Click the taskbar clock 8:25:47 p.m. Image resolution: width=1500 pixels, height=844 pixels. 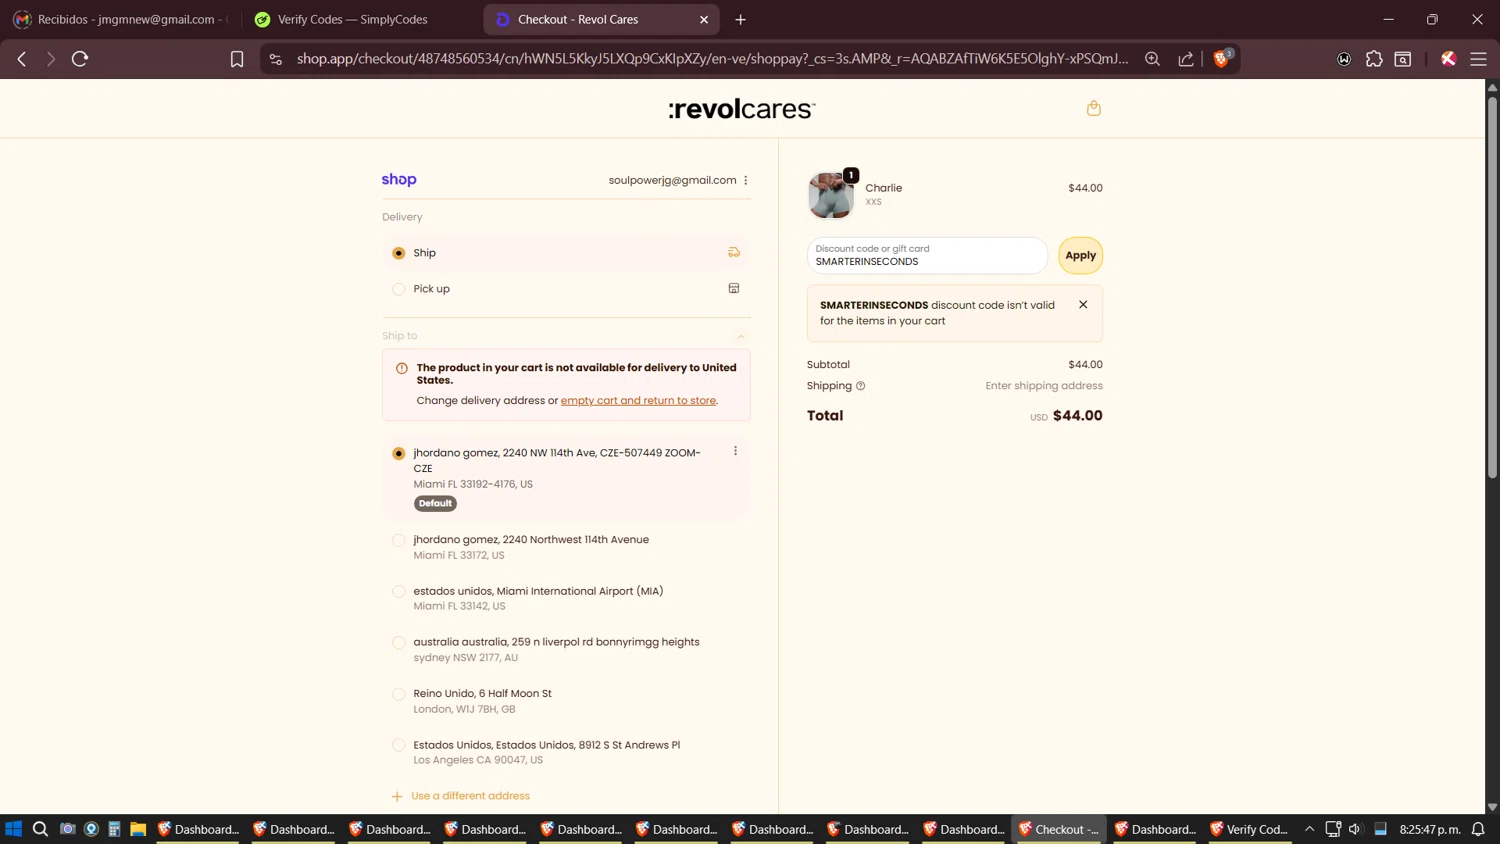tap(1430, 829)
